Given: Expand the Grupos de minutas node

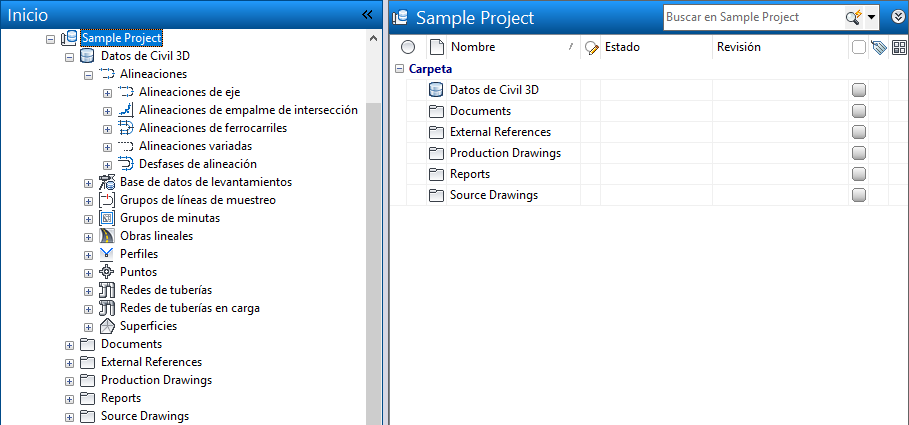Looking at the screenshot, I should [x=88, y=218].
